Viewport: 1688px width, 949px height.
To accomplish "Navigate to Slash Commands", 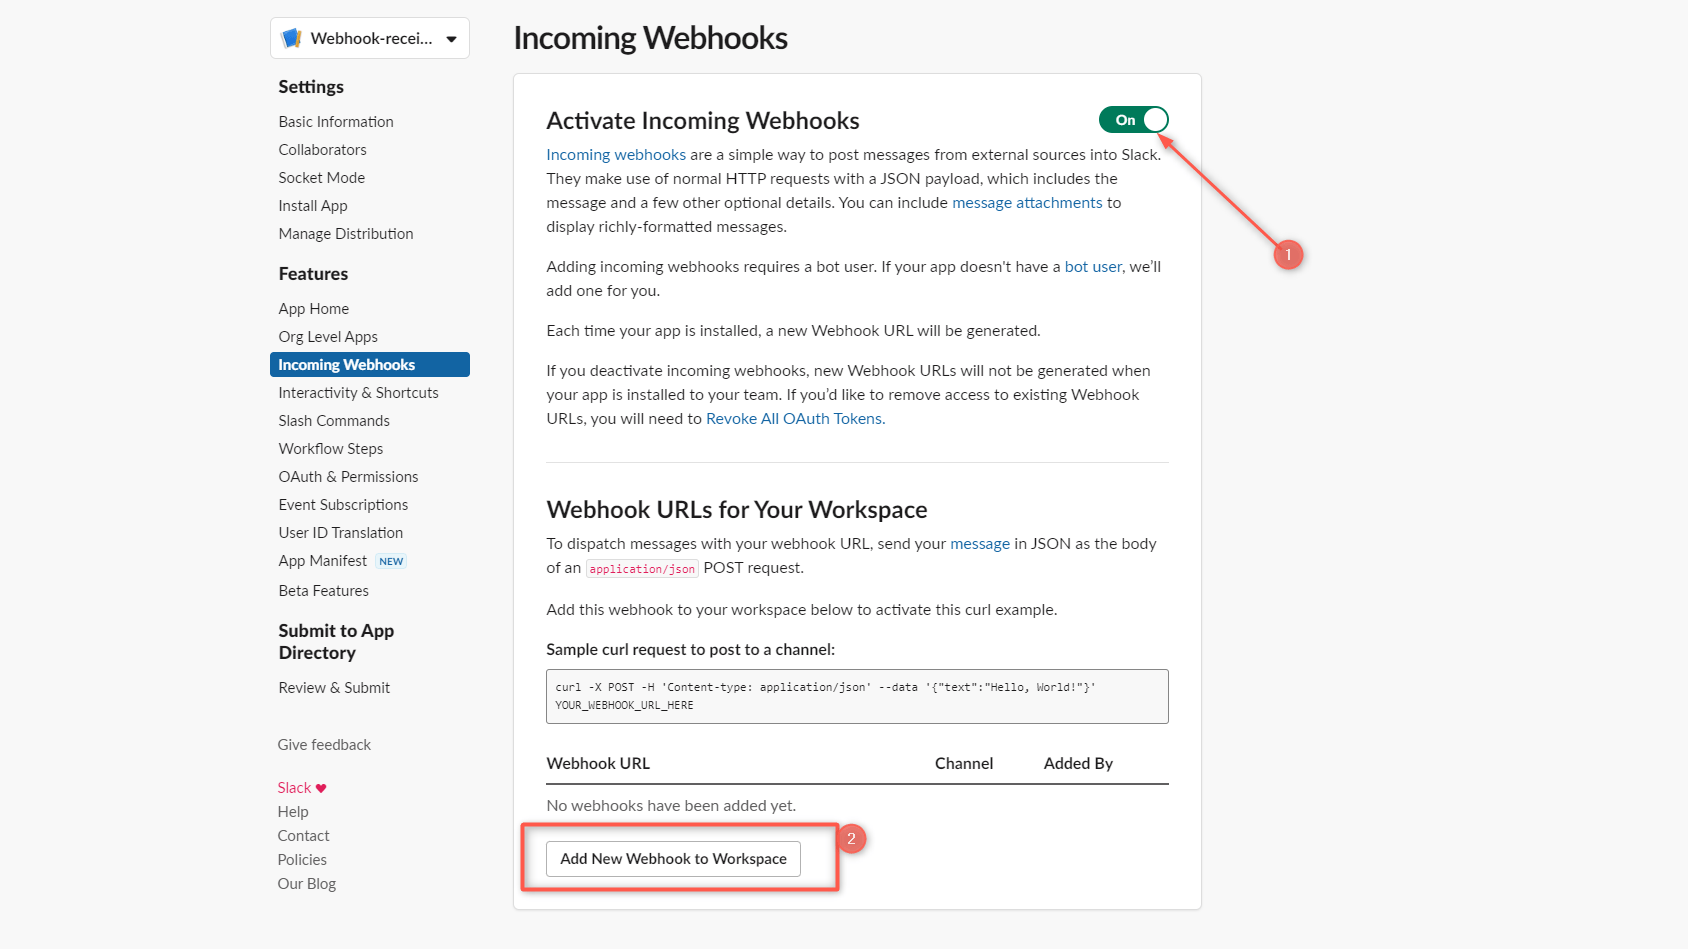I will coord(333,420).
